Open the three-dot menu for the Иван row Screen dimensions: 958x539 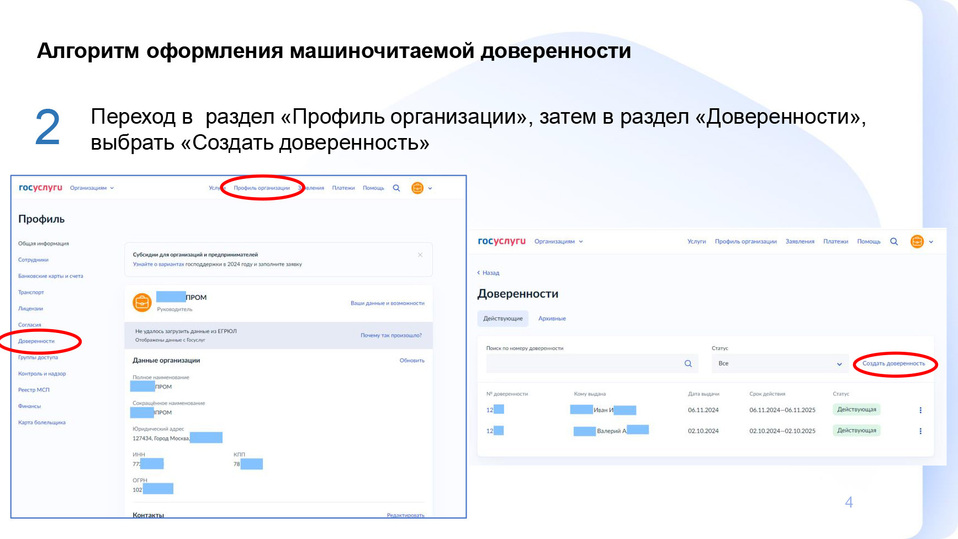pyautogui.click(x=920, y=410)
